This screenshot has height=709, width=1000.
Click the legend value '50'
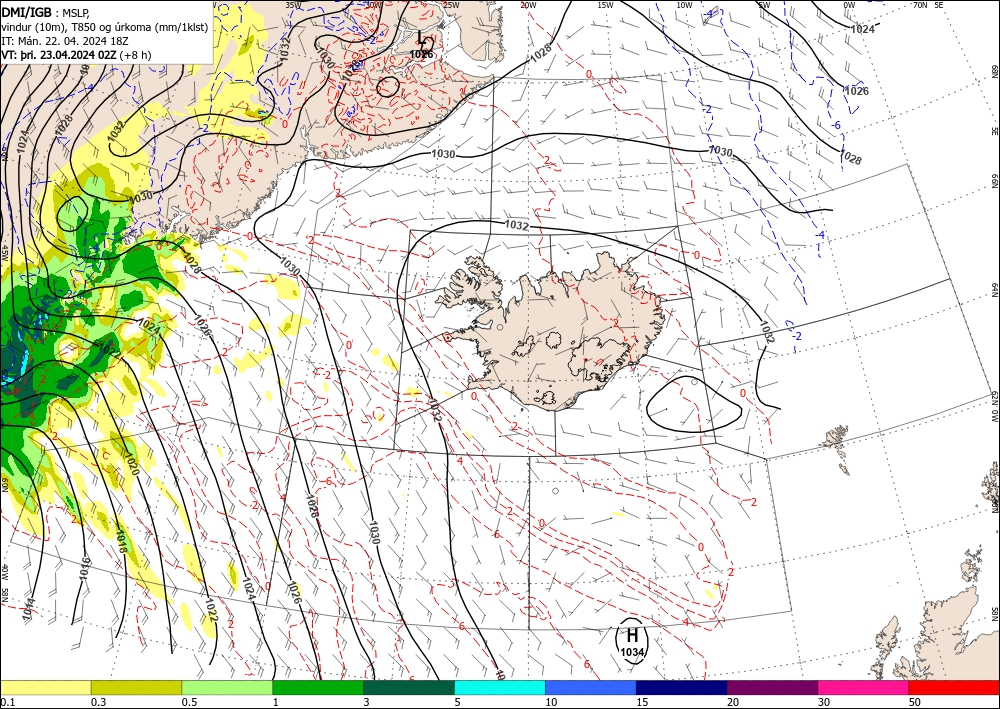[x=915, y=702]
